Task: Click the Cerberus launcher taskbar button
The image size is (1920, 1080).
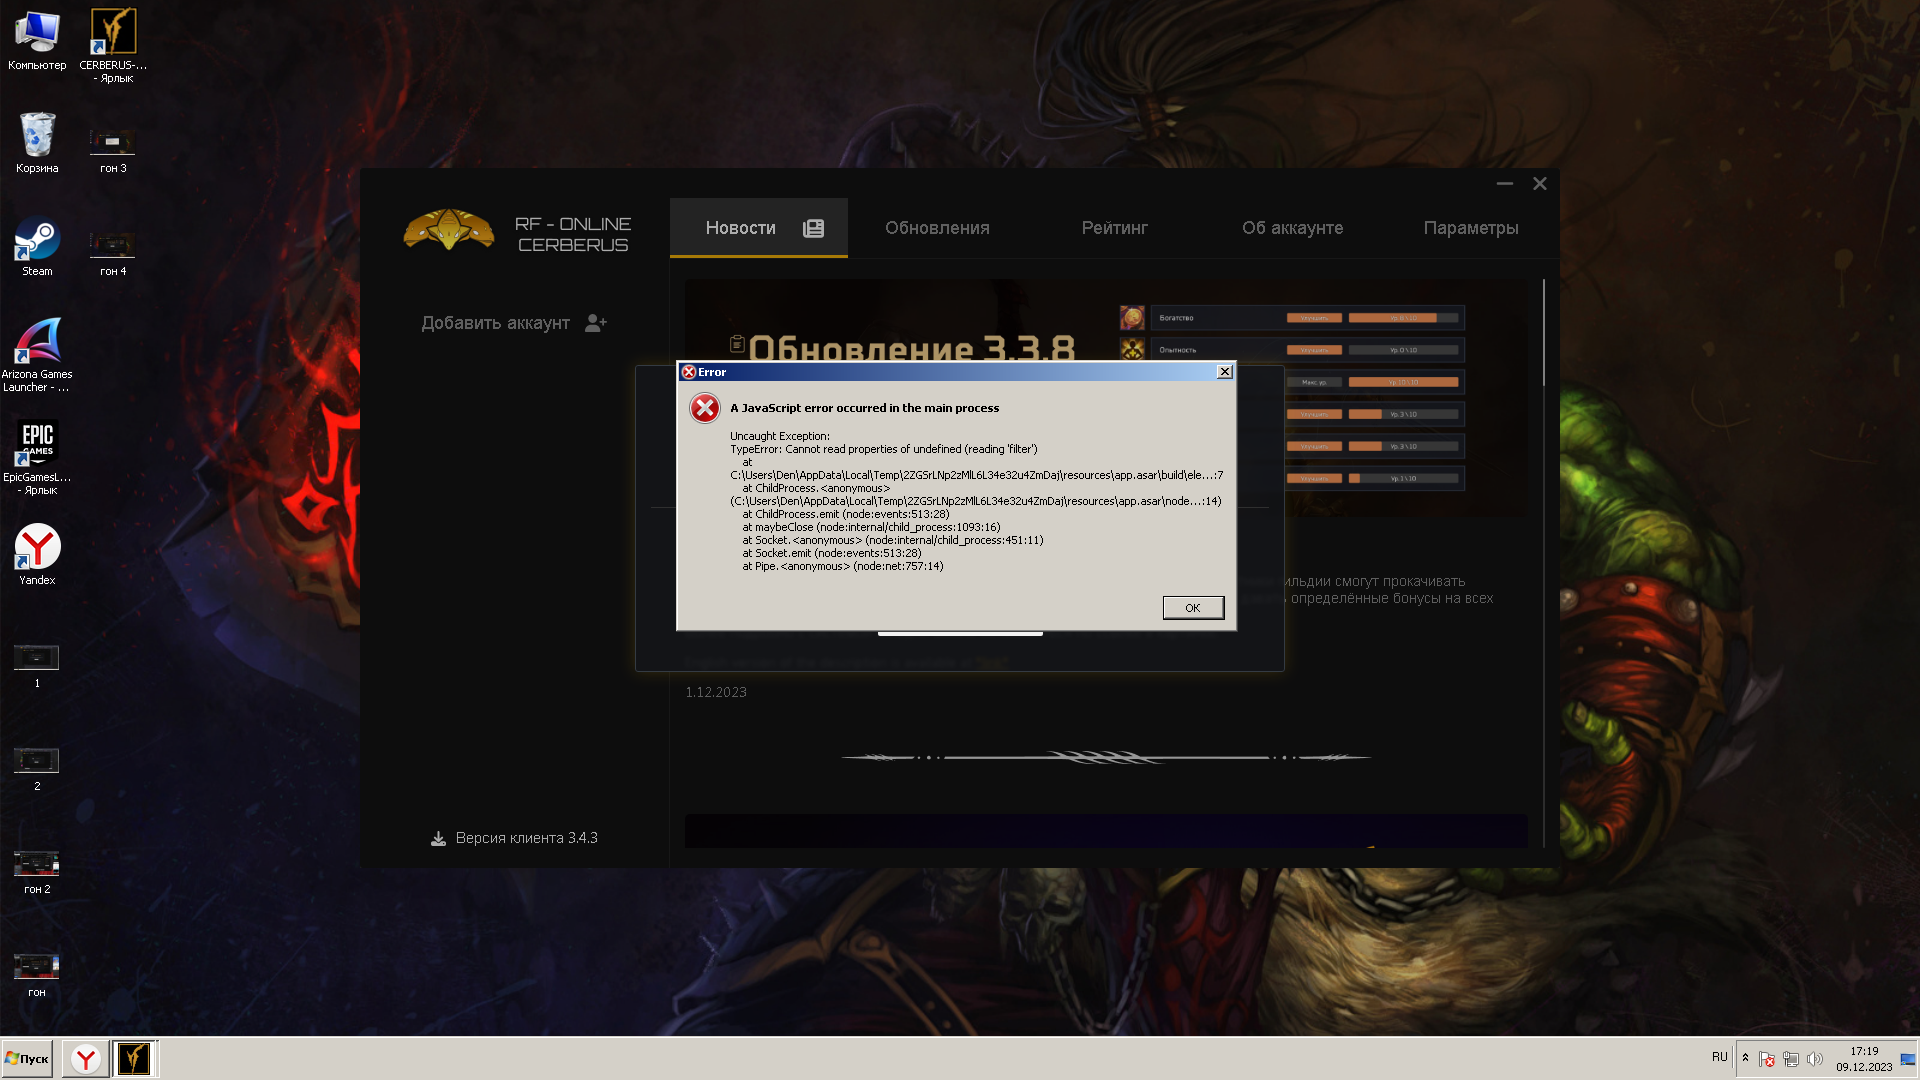Action: [x=134, y=1059]
